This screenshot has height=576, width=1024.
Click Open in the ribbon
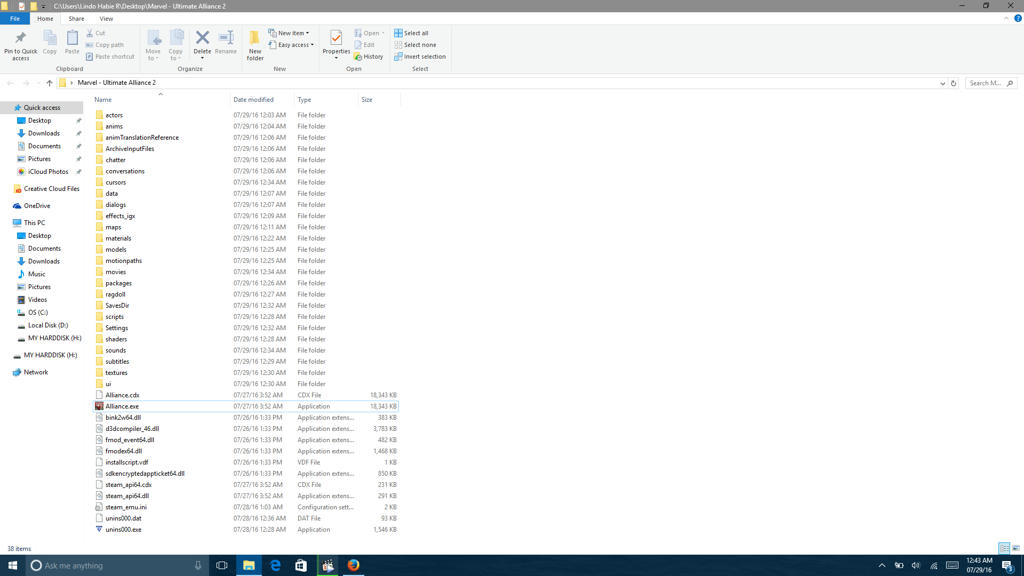(369, 33)
